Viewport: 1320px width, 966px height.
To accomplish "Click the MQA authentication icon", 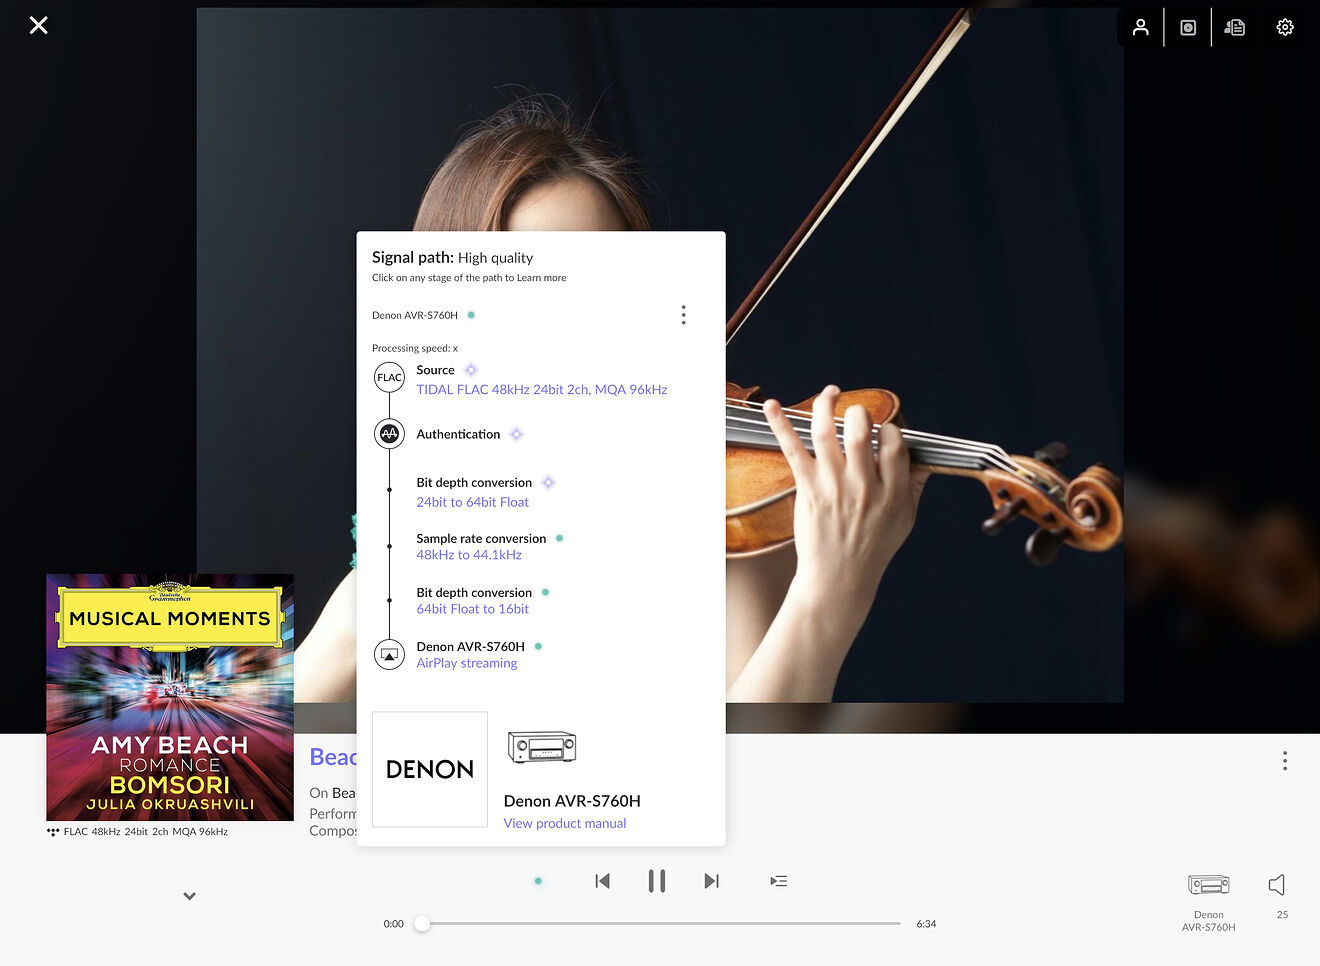I will tap(389, 434).
